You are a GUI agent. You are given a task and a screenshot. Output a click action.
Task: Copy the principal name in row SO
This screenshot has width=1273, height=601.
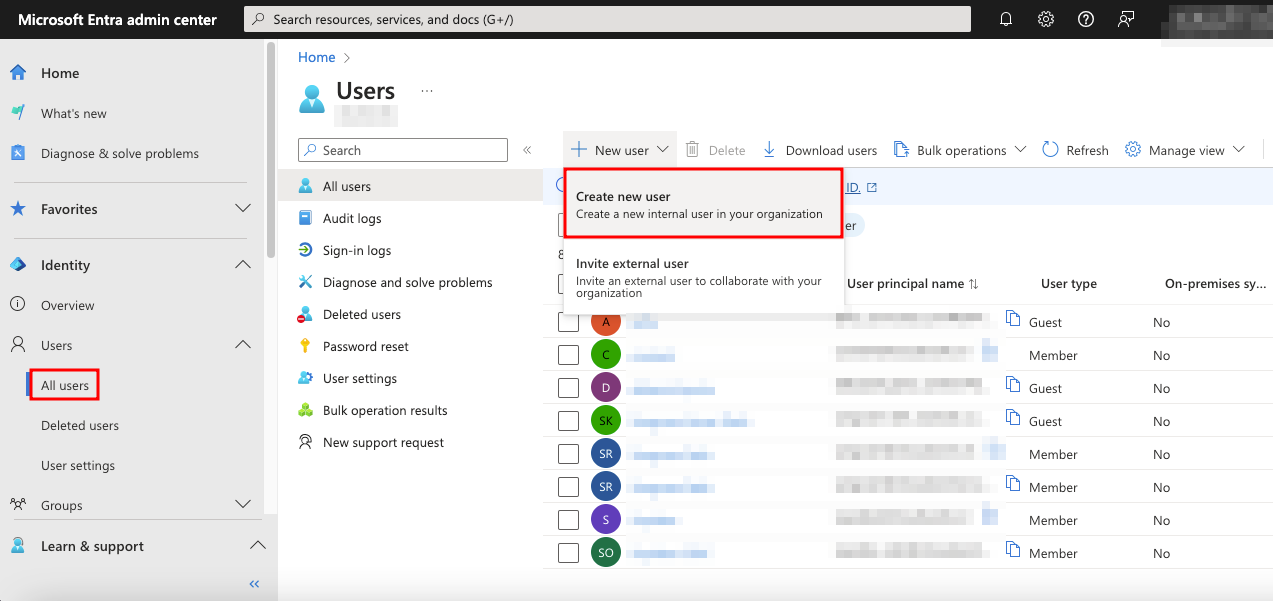click(x=1013, y=550)
